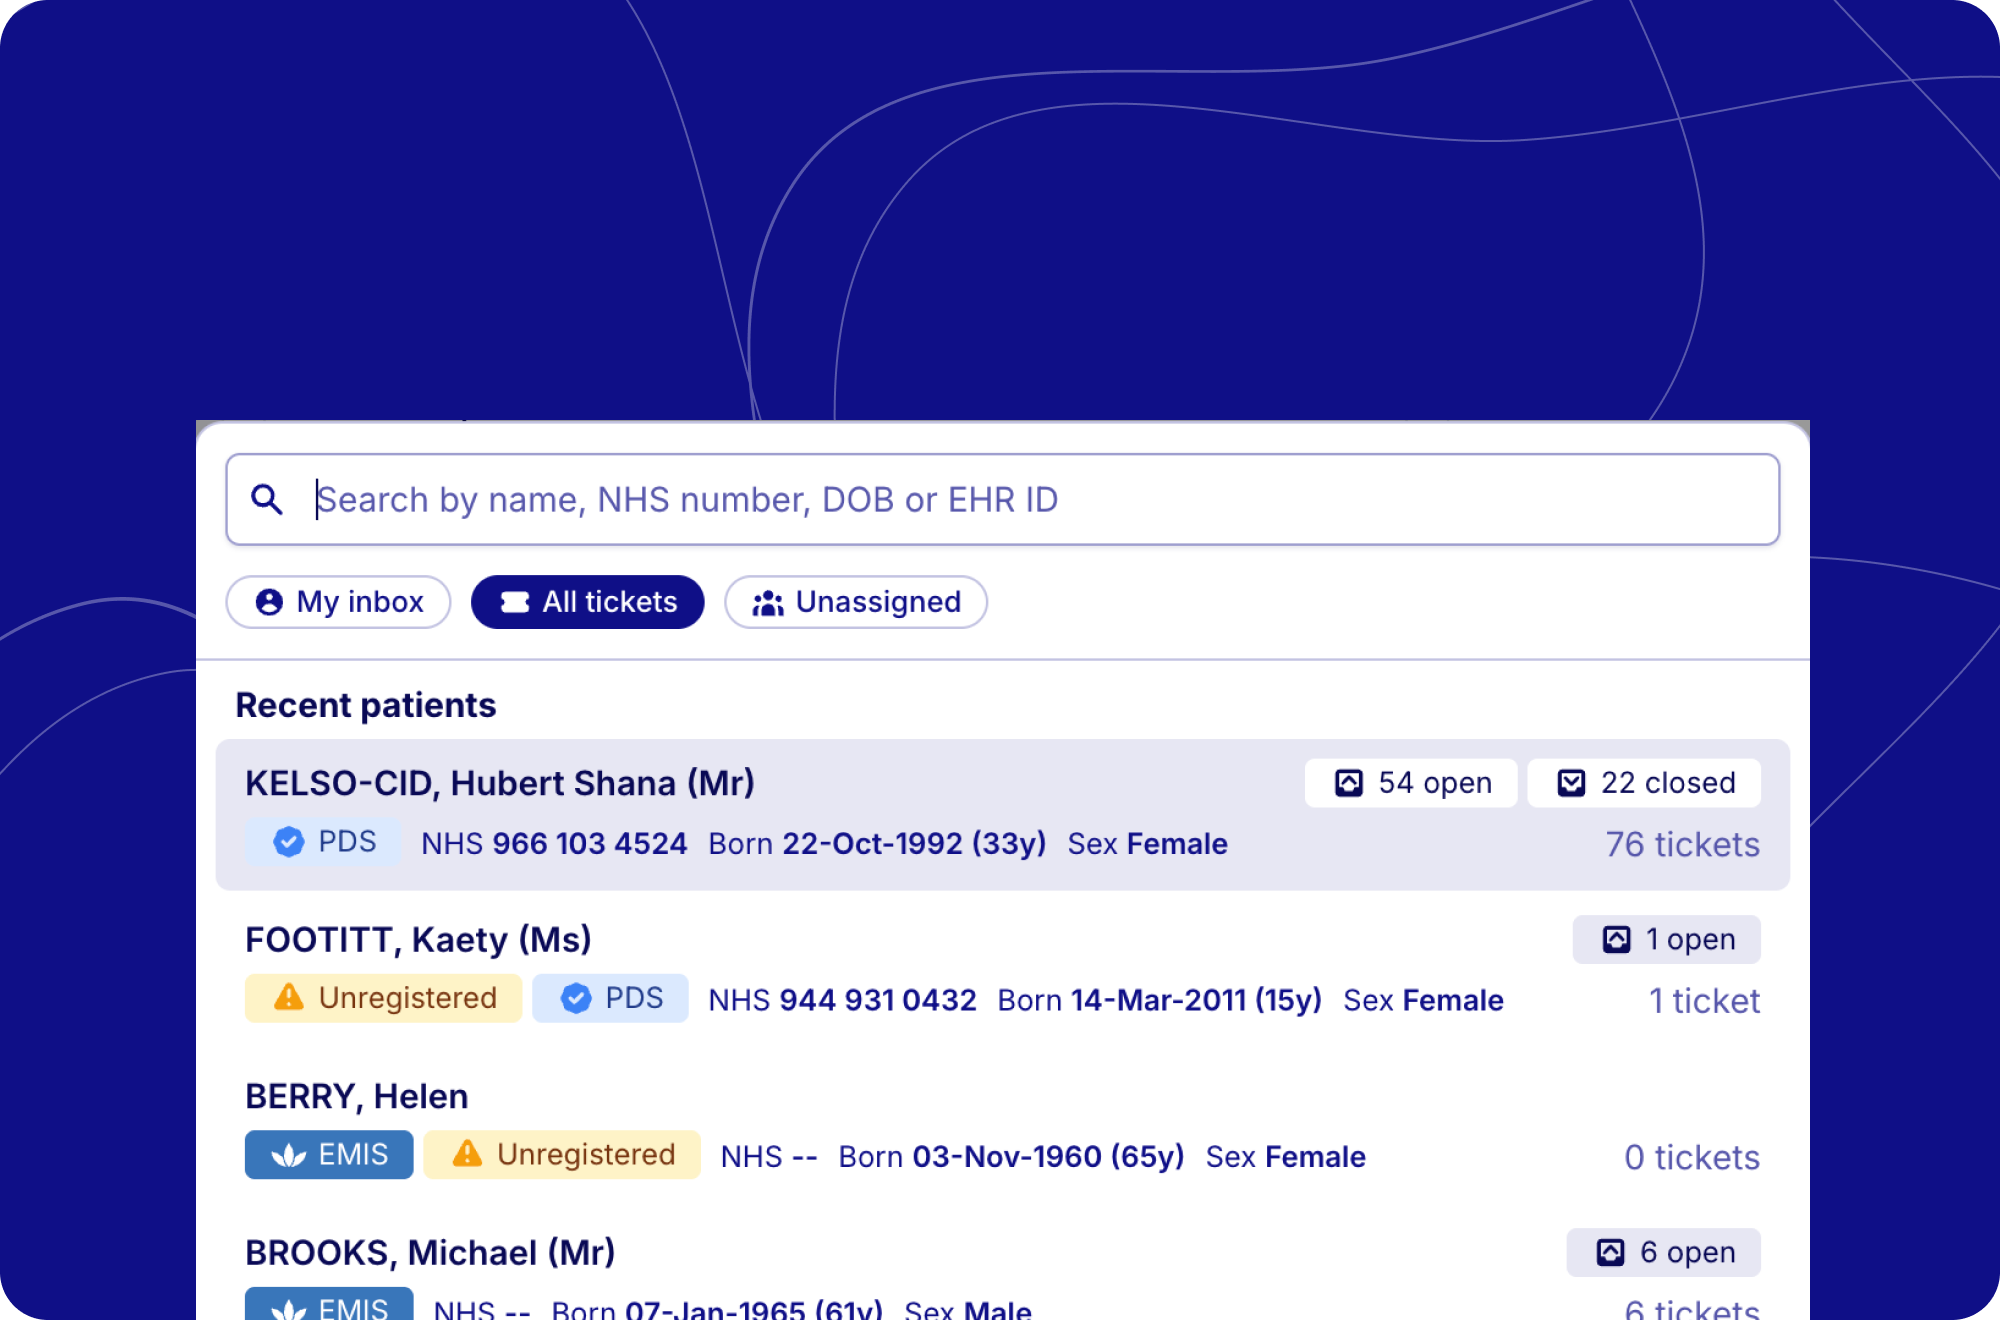Click NHS number 966 103 4524

[589, 844]
